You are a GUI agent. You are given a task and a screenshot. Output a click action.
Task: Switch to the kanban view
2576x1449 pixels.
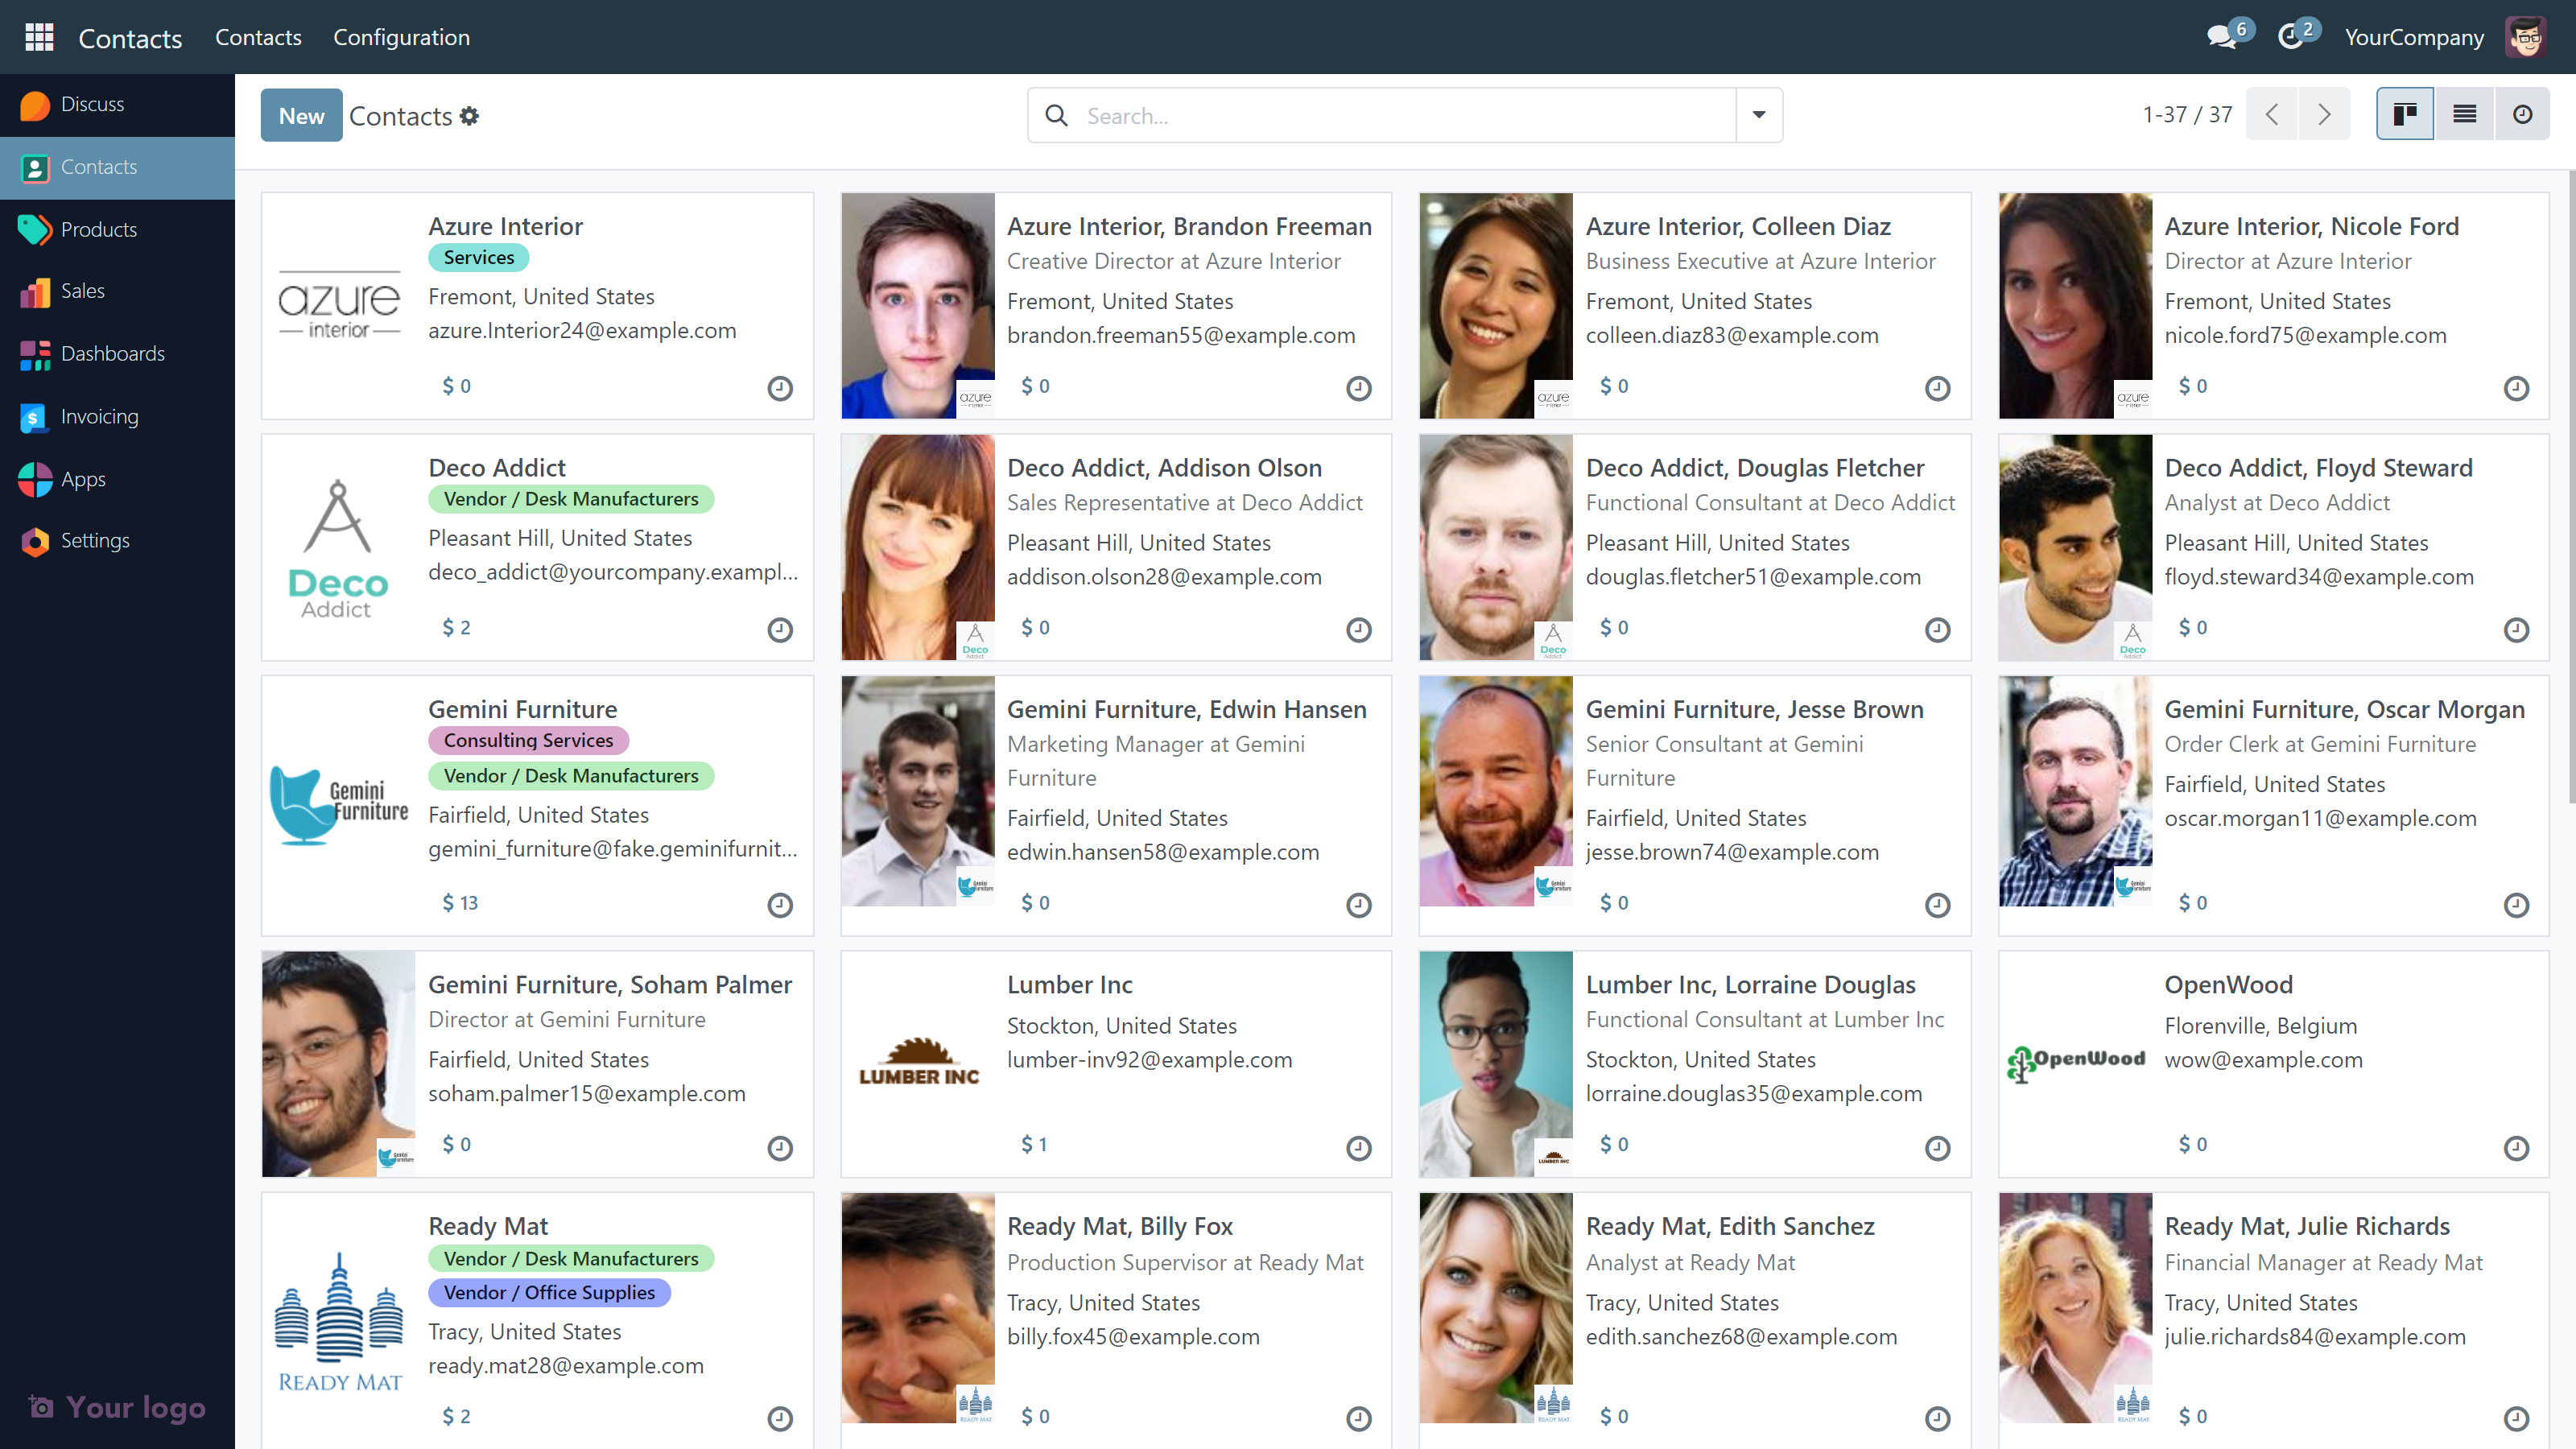tap(2404, 115)
